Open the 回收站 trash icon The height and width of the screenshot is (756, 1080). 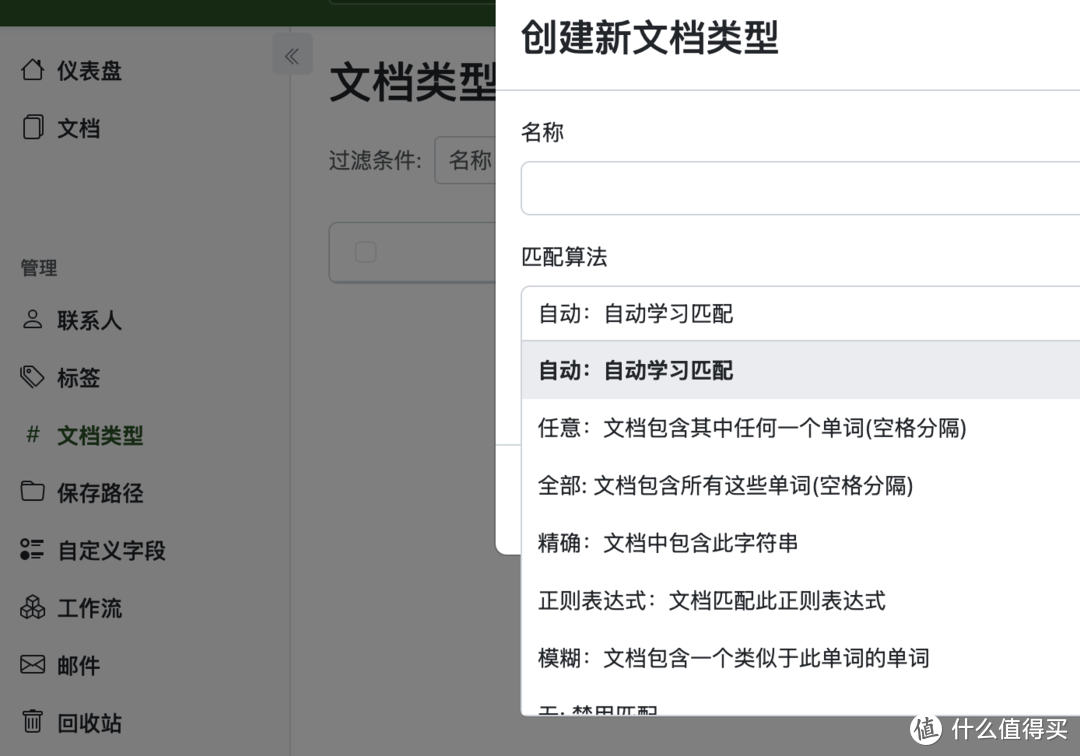(x=33, y=721)
